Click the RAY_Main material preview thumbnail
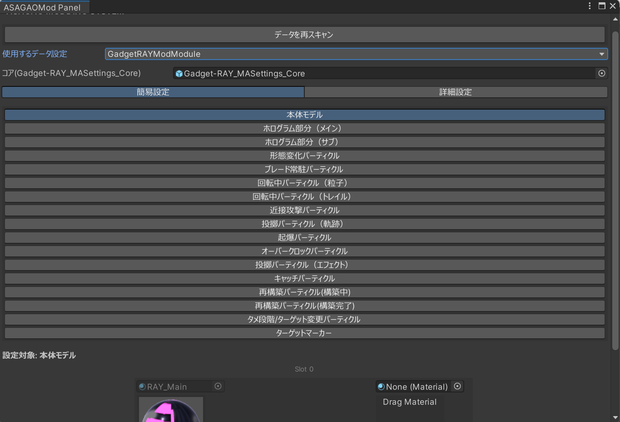The width and height of the screenshot is (620, 422). [x=171, y=410]
